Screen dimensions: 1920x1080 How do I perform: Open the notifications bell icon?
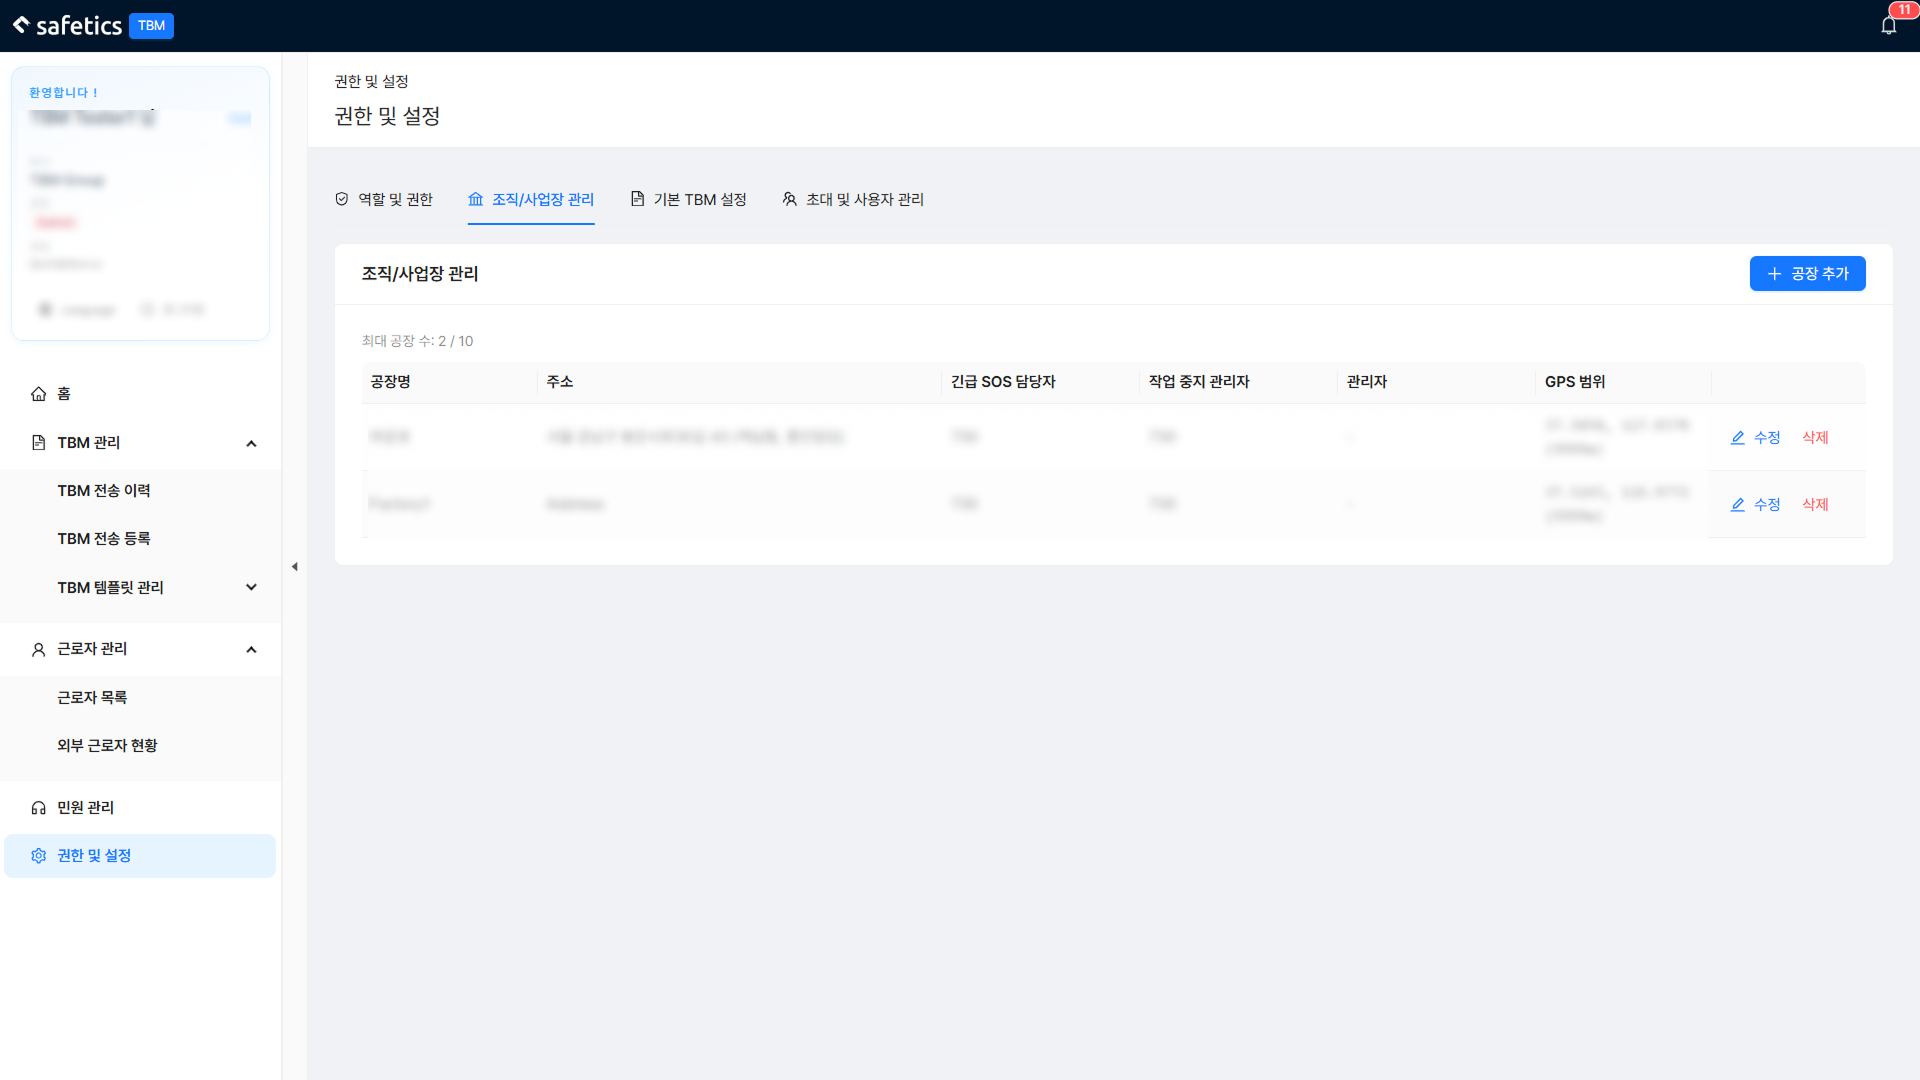coord(1888,26)
